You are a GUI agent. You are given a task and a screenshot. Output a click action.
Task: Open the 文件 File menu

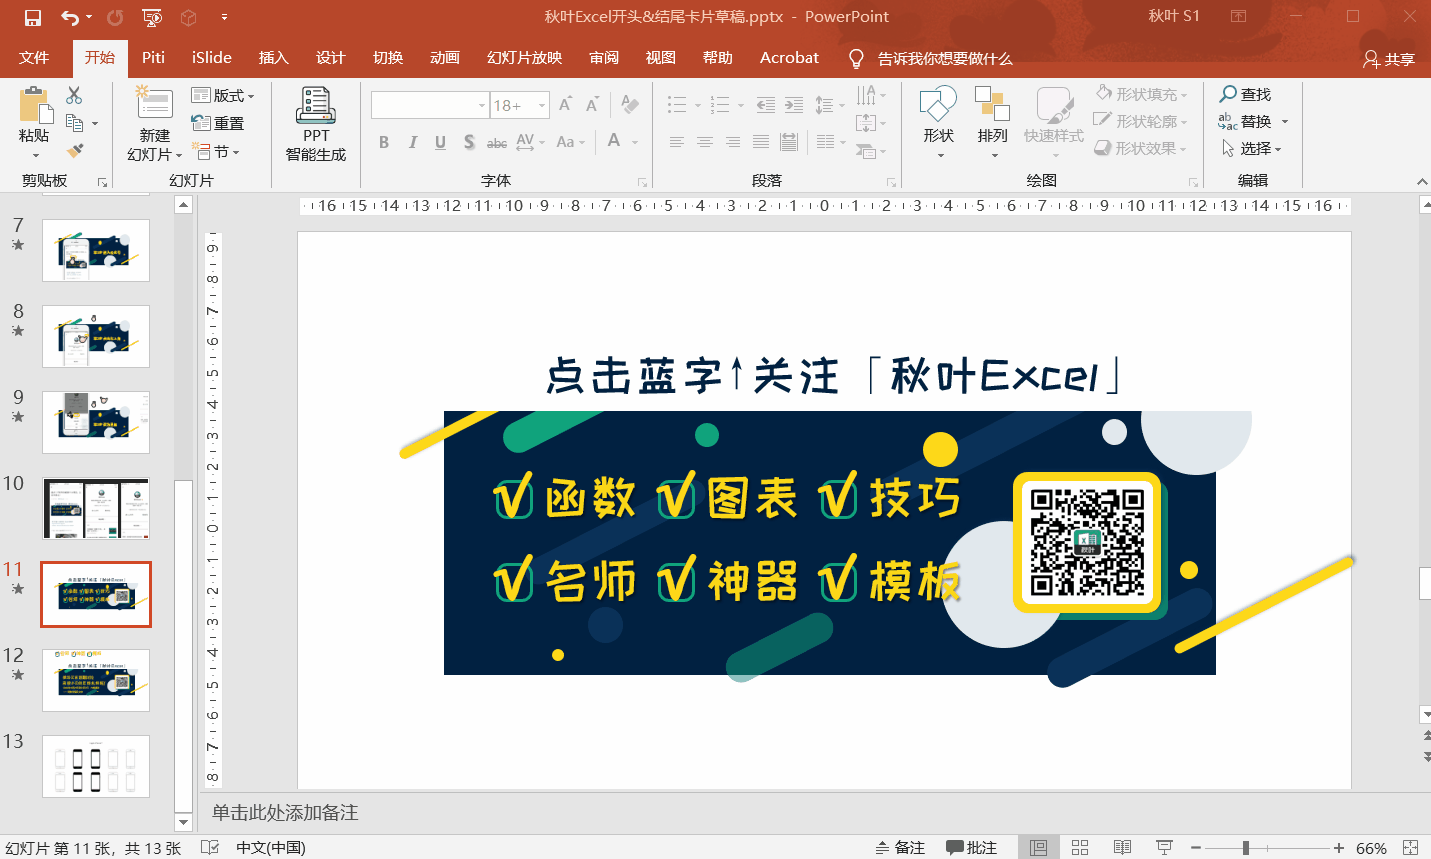[x=34, y=57]
